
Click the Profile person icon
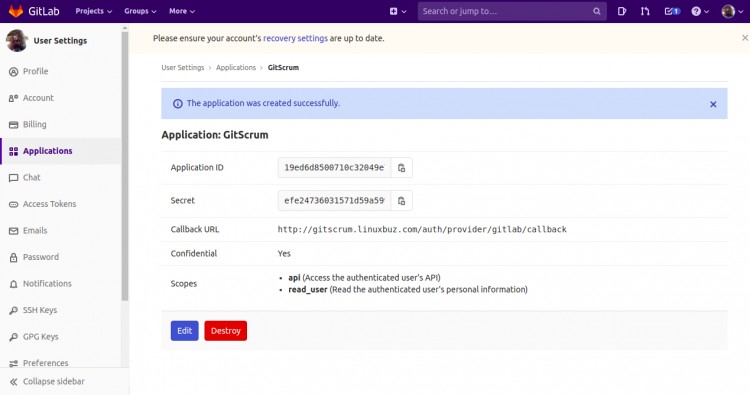pos(13,72)
